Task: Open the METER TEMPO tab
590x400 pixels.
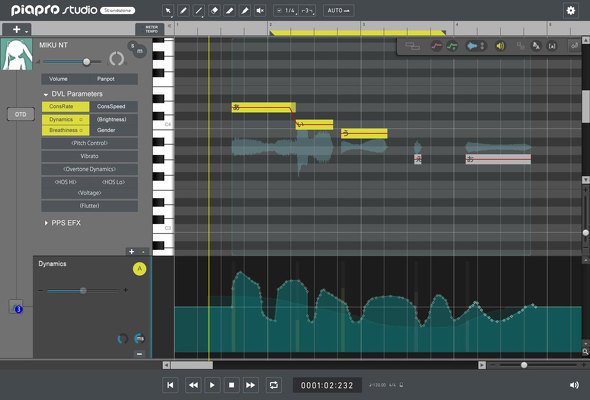Action: [151, 29]
